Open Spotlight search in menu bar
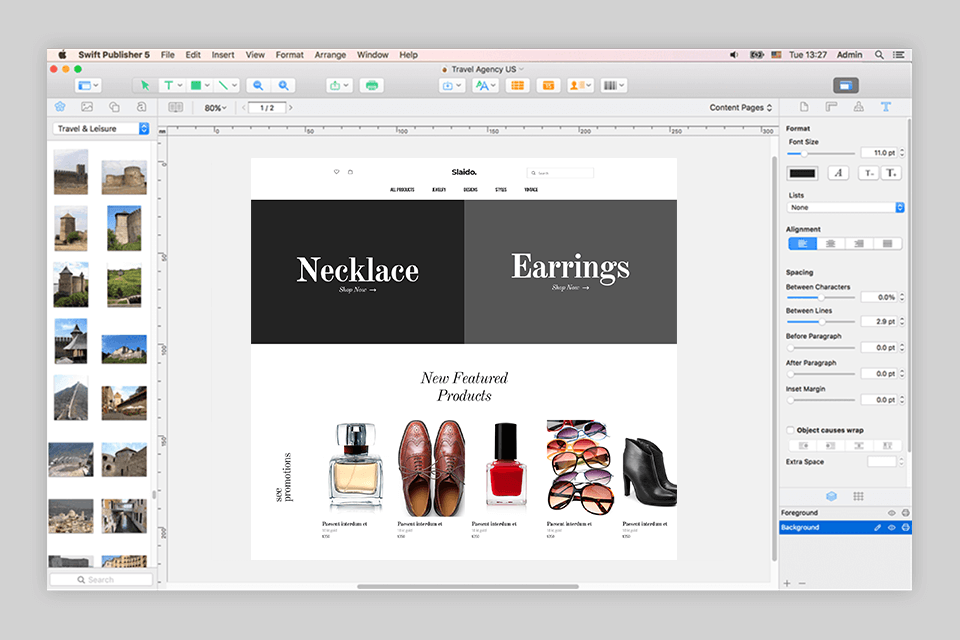 [879, 55]
